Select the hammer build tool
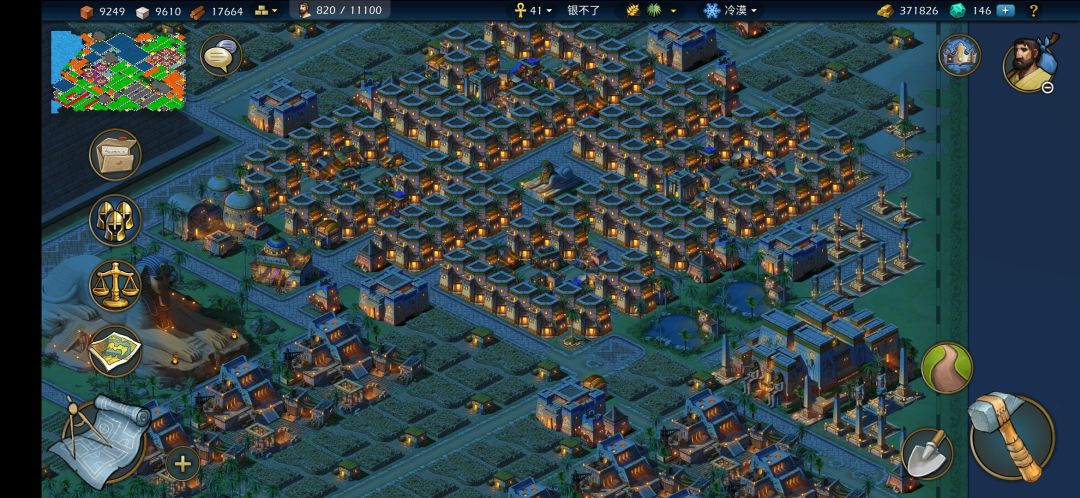 (1010, 437)
